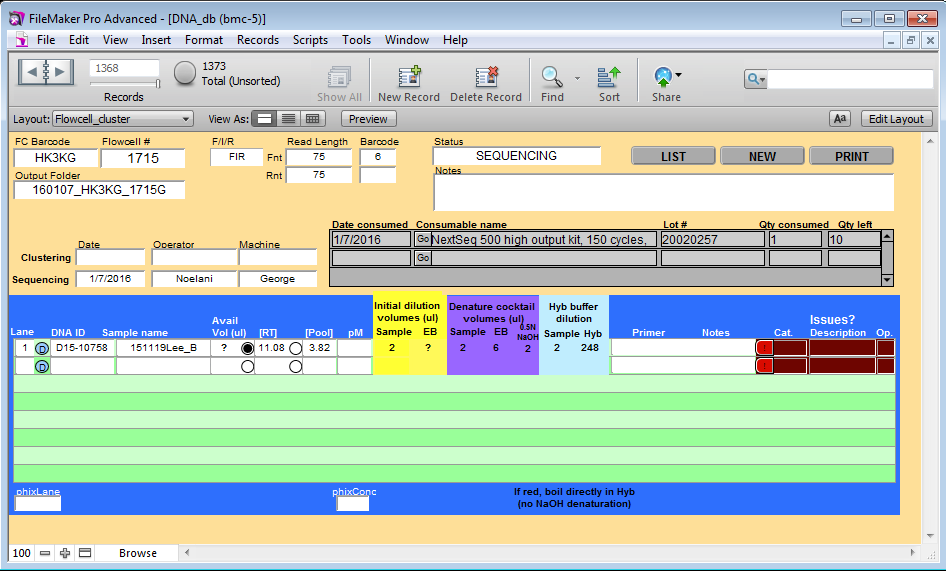Click the record slider under the record number
Viewport: 946px width, 571px height.
tap(124, 85)
